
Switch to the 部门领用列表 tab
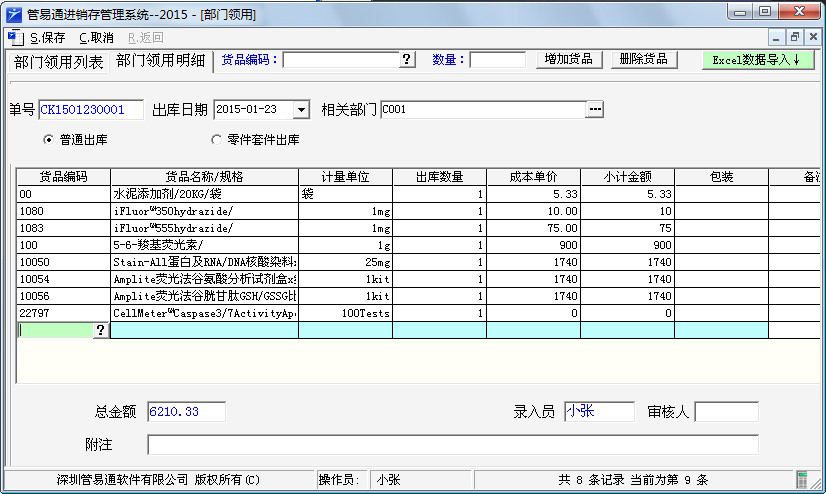pos(58,62)
